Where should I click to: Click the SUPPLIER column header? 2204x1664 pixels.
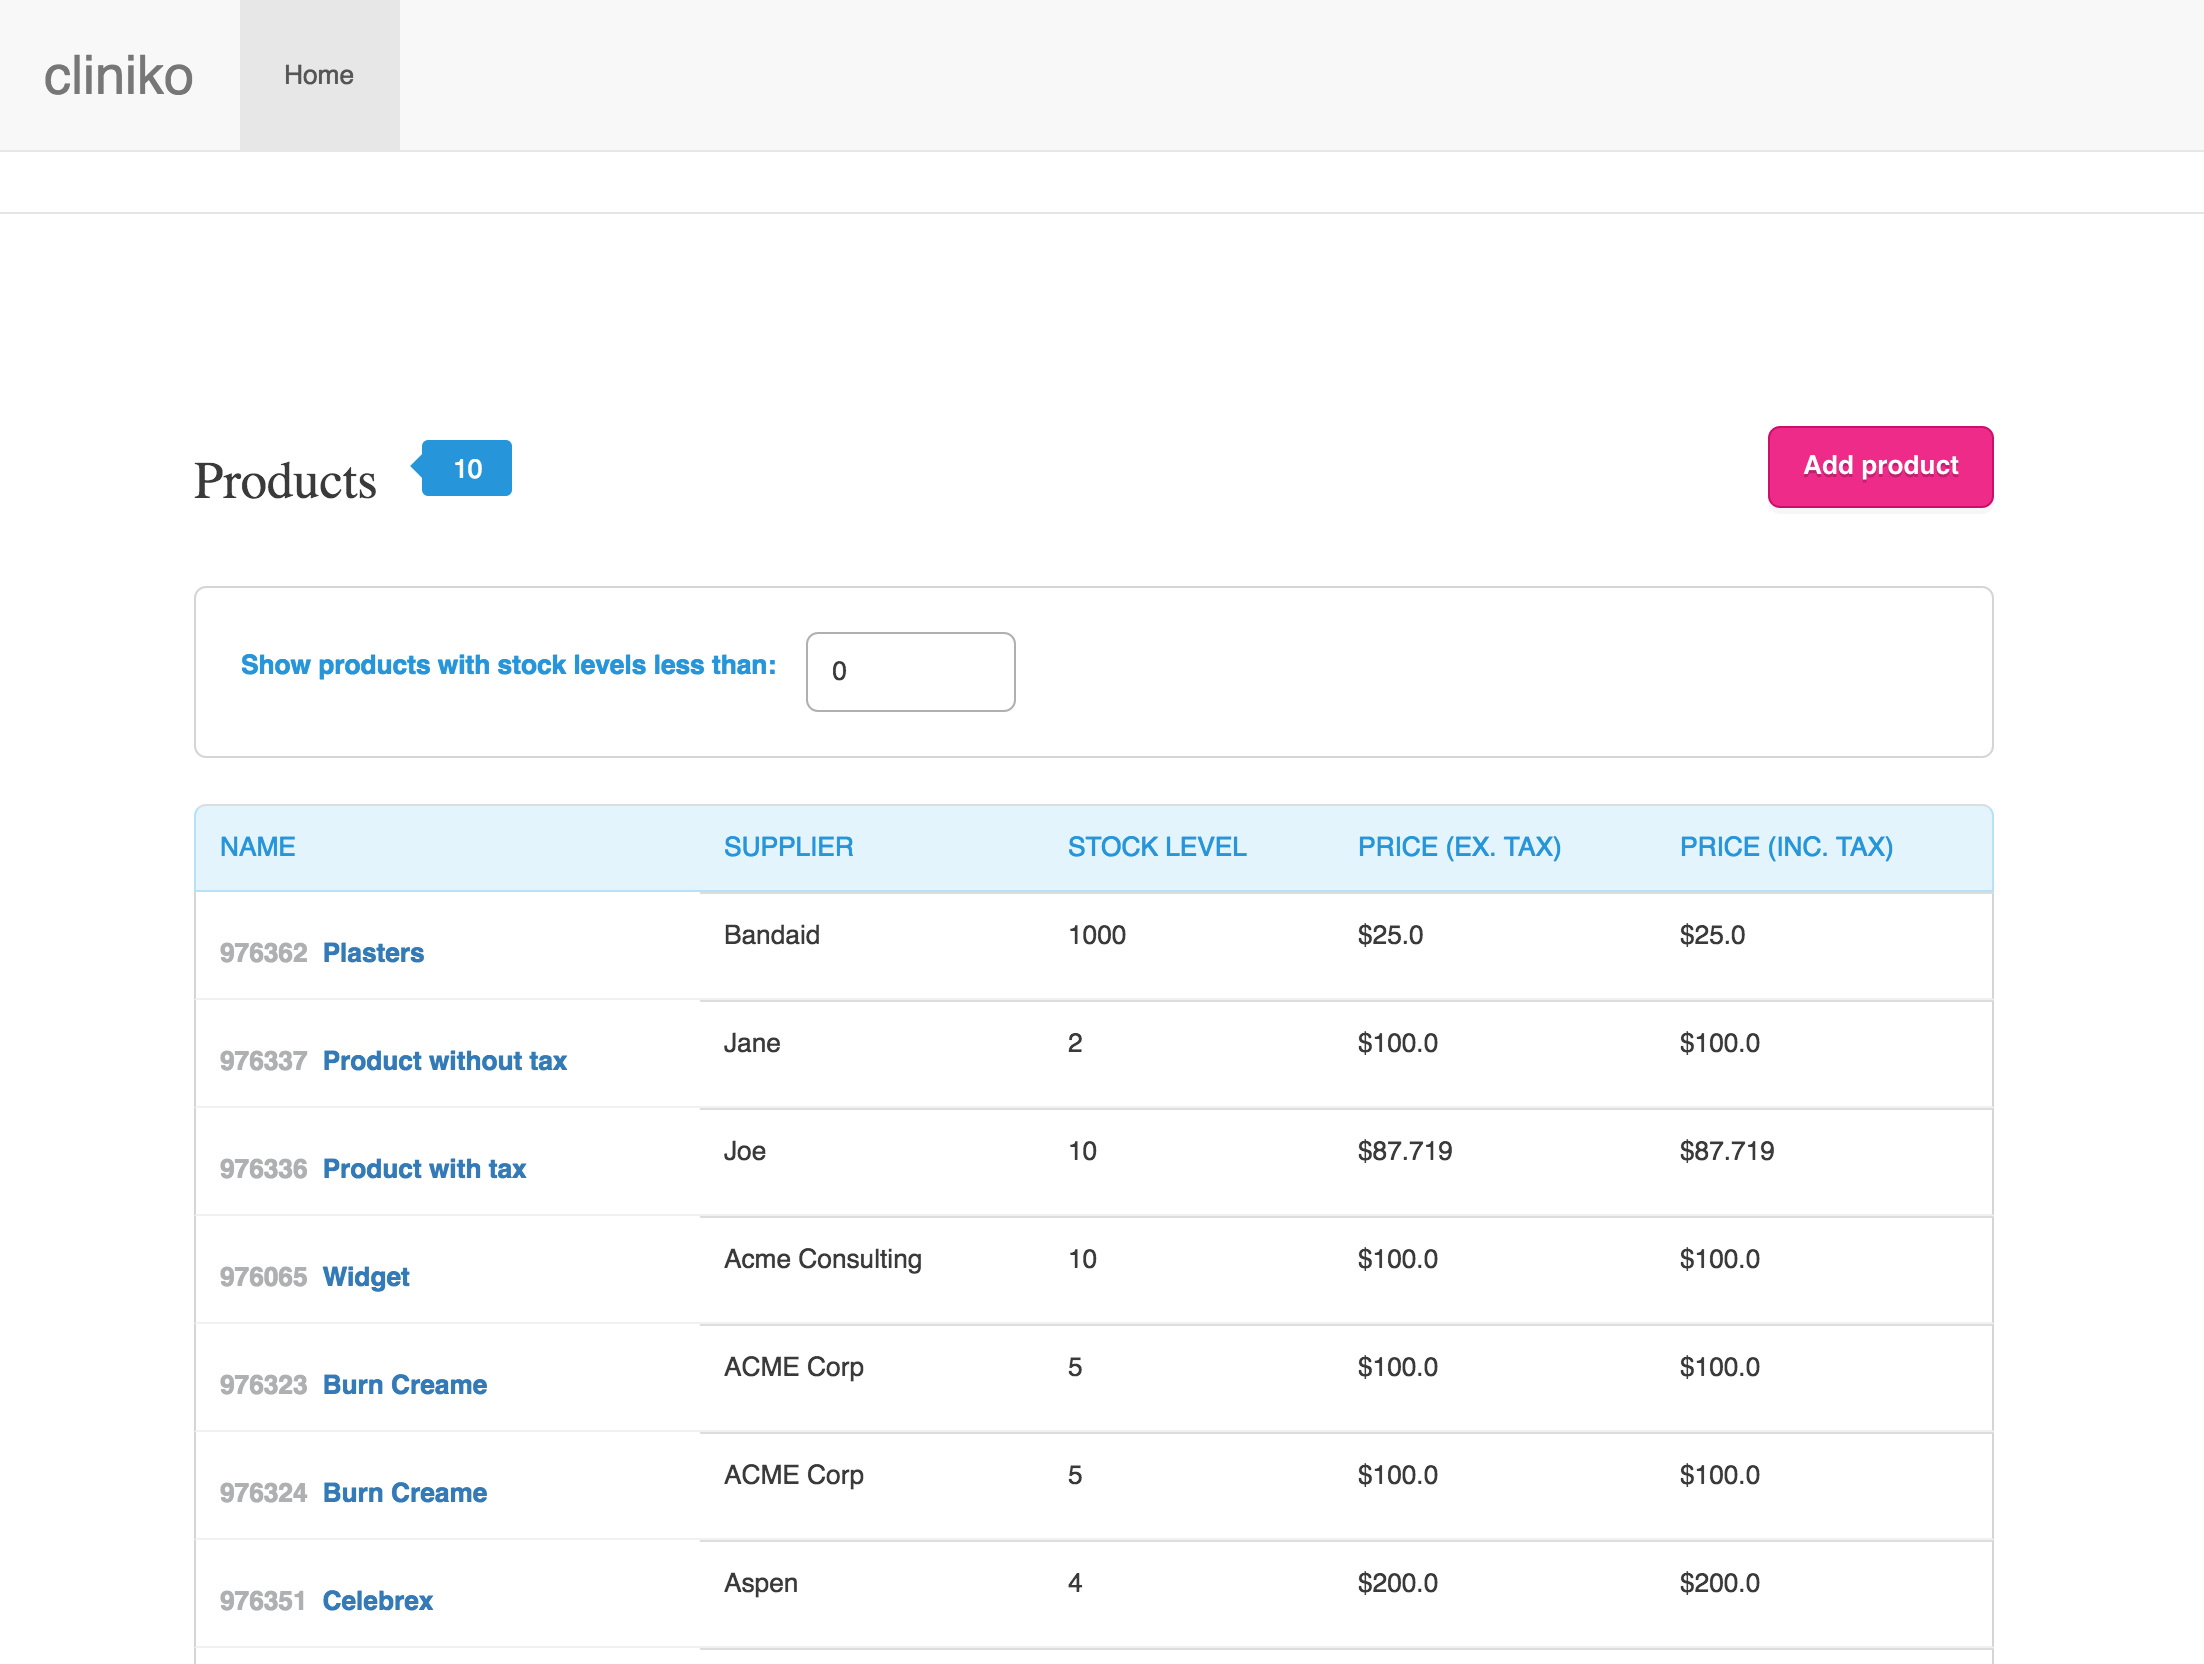point(788,847)
